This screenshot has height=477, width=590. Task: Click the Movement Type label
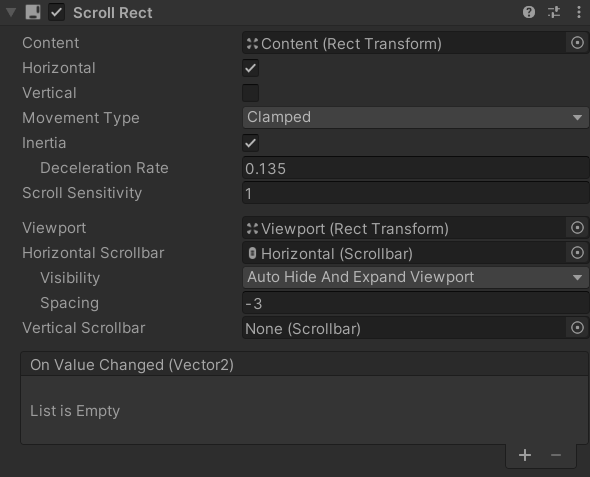click(81, 118)
